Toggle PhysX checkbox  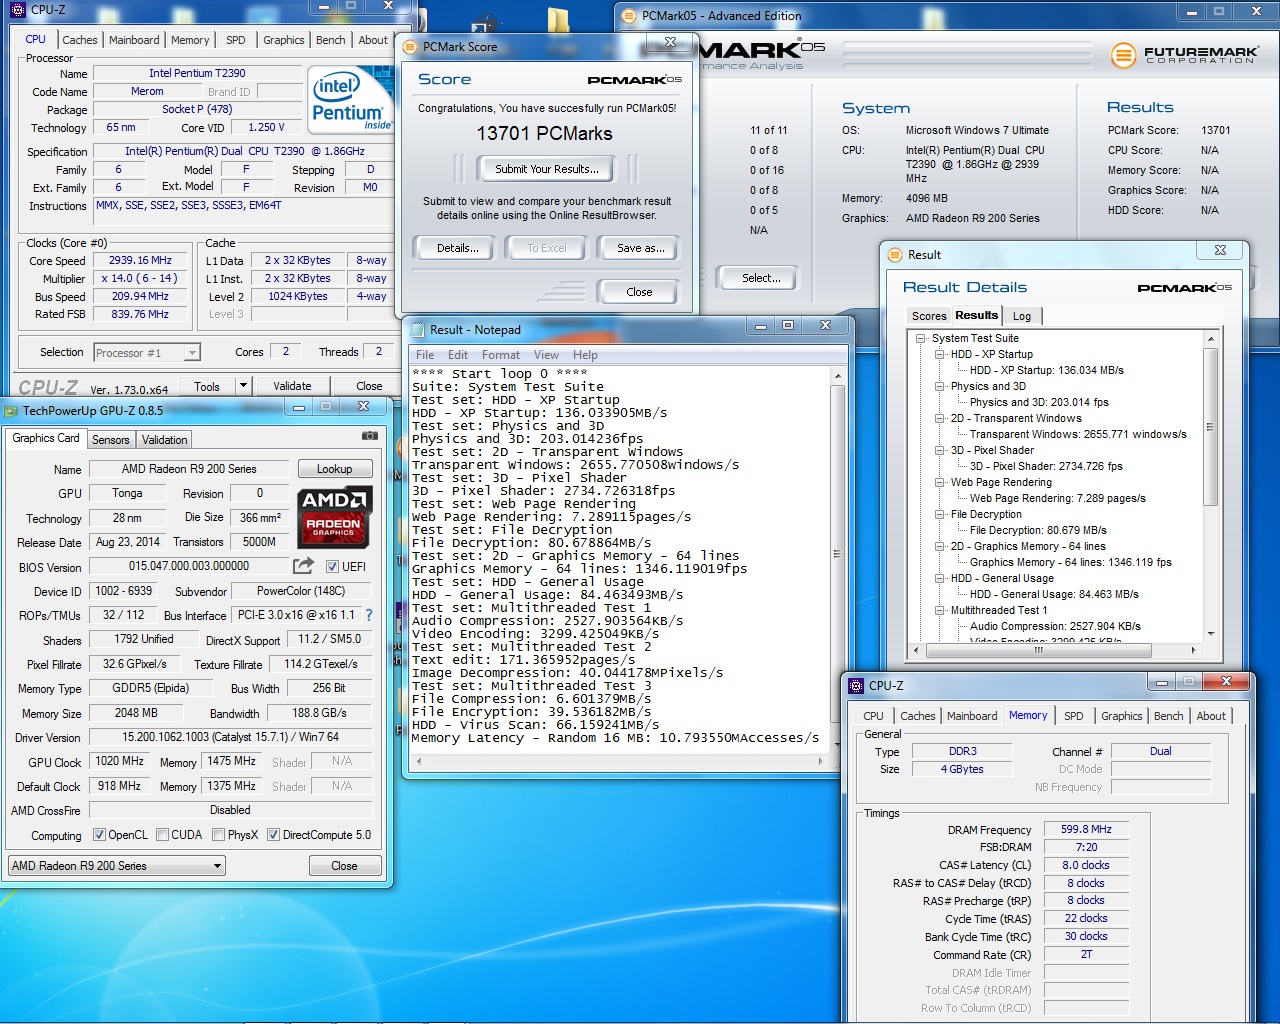click(218, 835)
